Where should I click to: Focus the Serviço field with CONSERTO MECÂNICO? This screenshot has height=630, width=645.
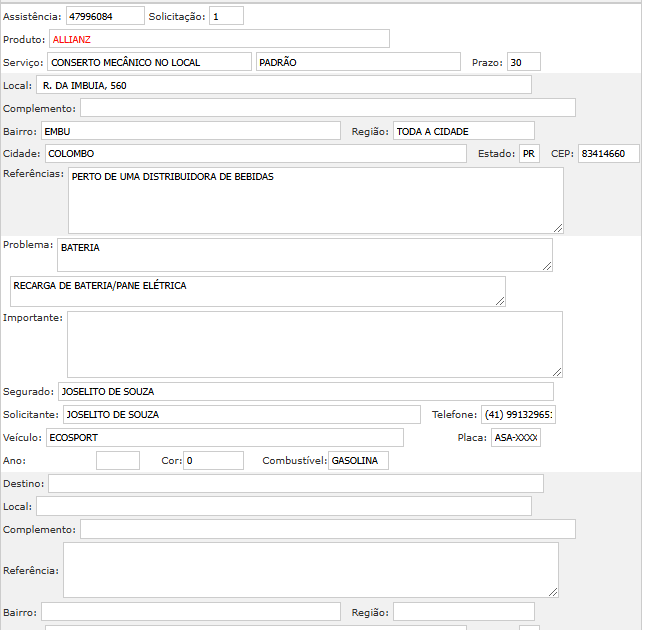(149, 62)
